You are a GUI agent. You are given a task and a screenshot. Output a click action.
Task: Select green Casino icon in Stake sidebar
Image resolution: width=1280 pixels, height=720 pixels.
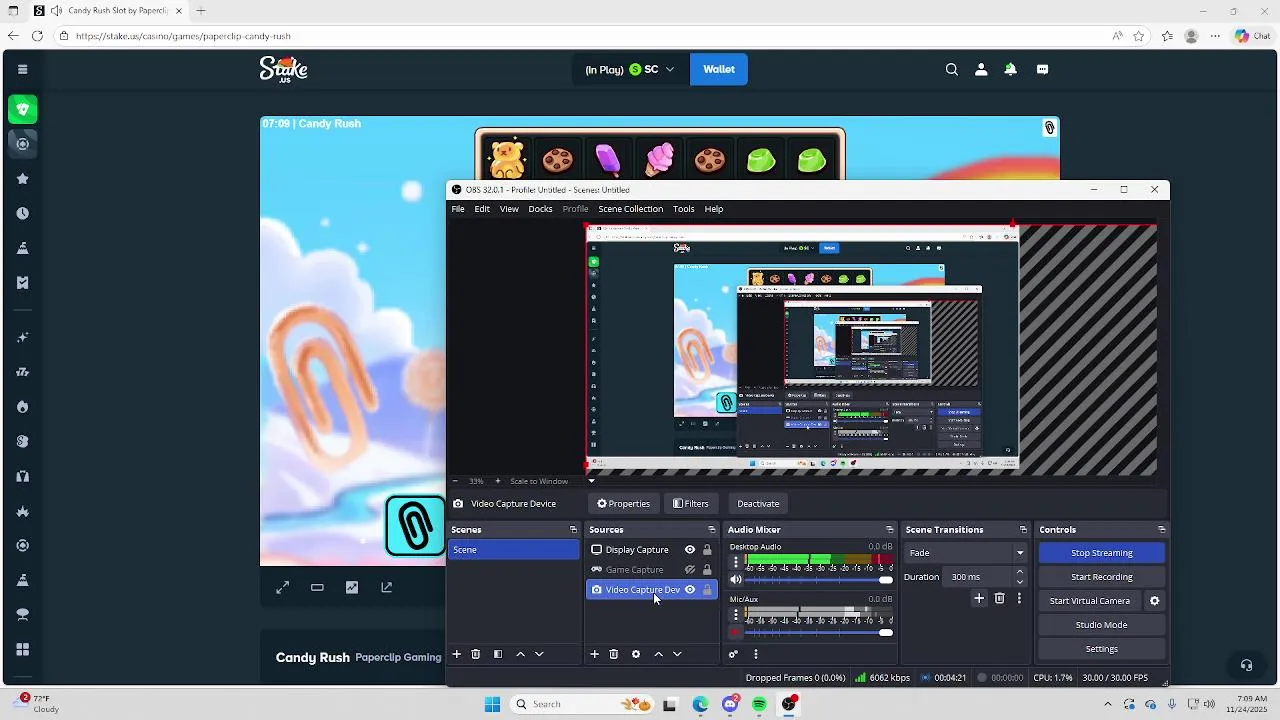click(22, 109)
